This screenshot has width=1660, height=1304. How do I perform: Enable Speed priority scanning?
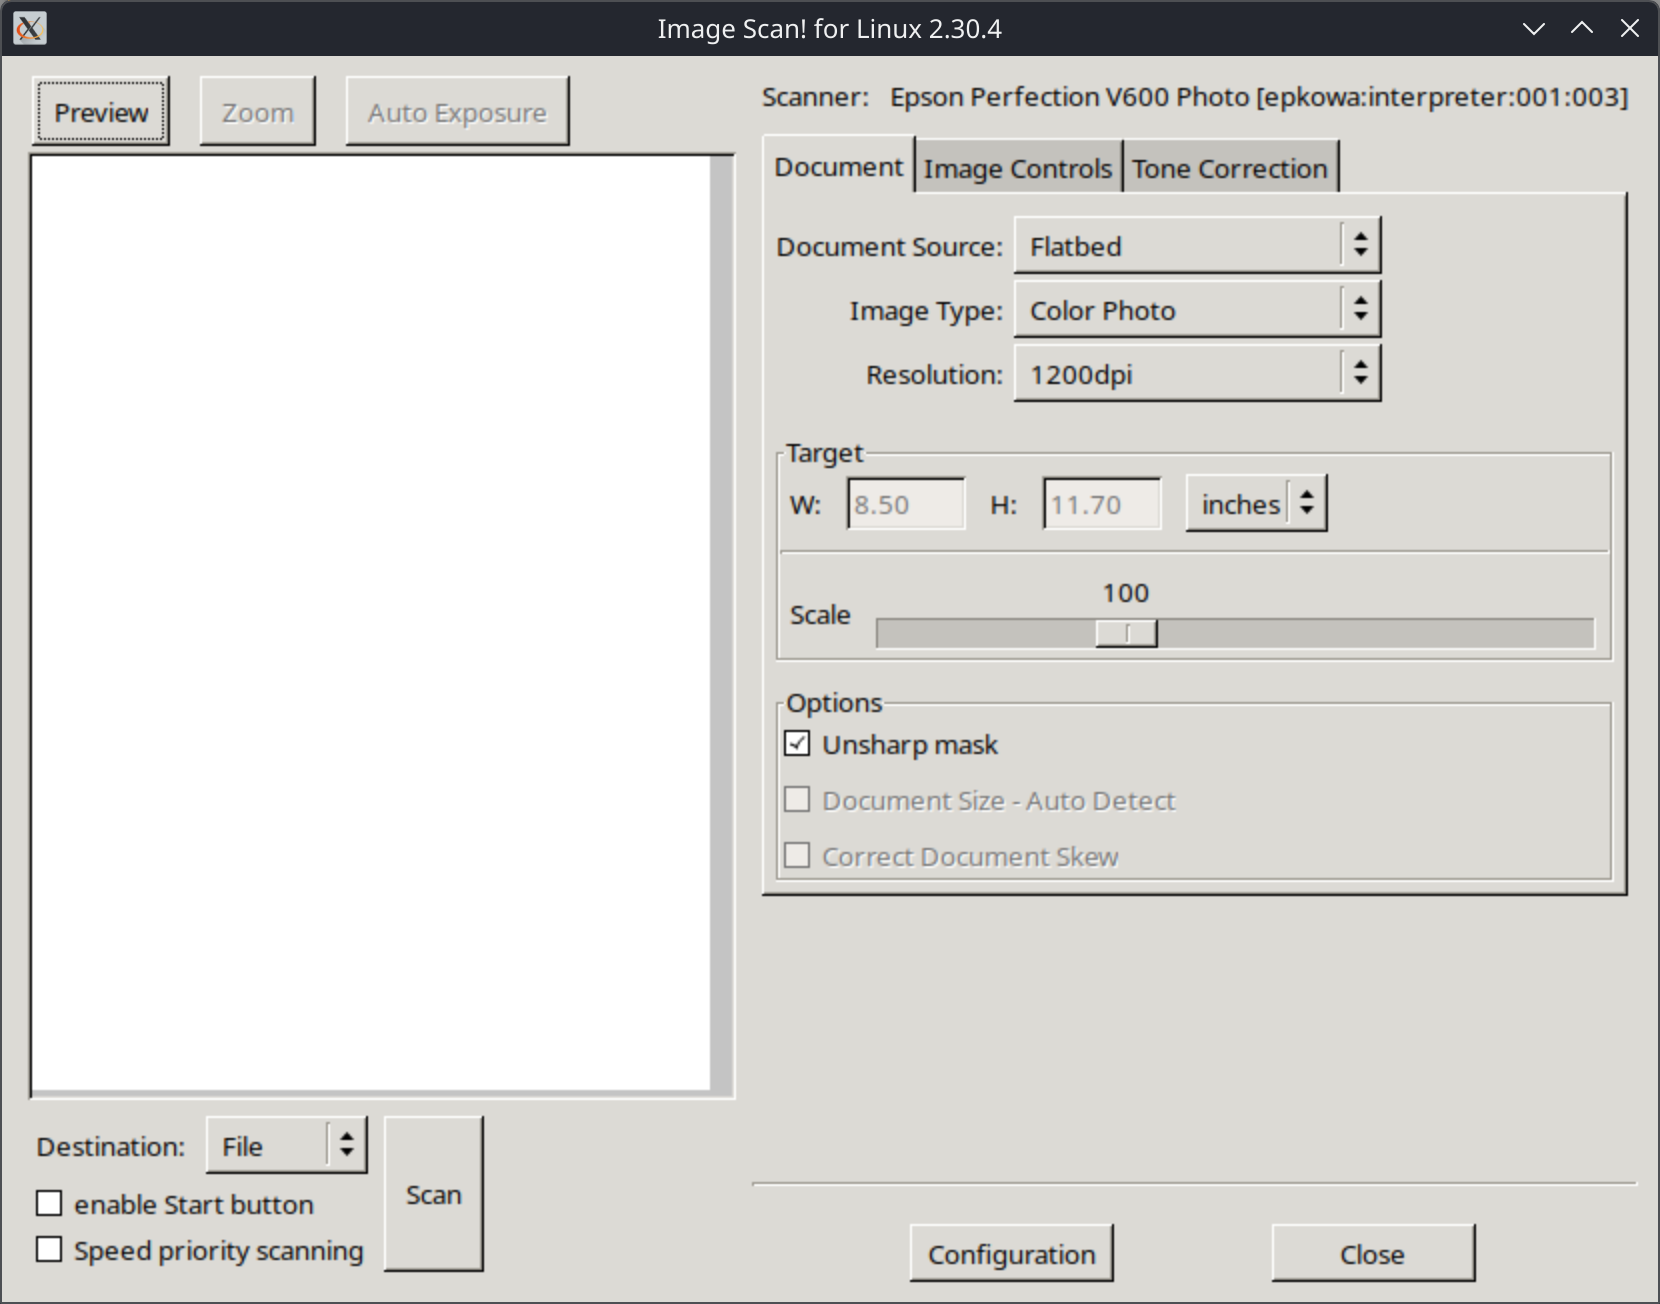pos(49,1250)
